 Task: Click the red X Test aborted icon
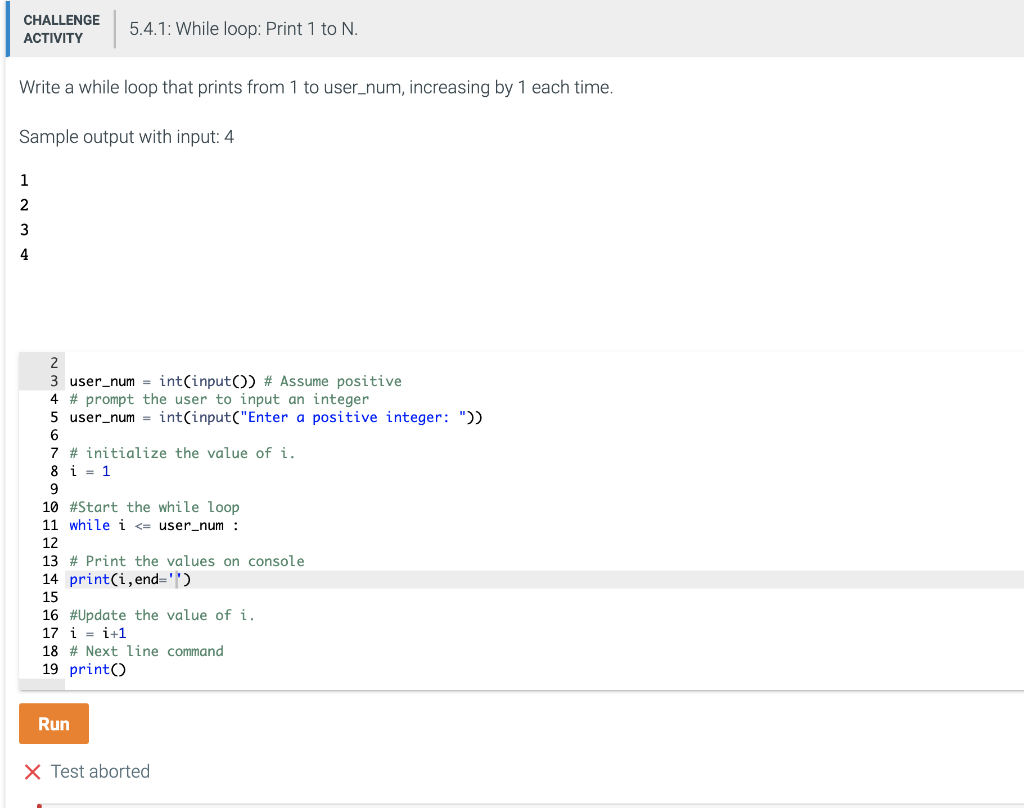click(29, 771)
